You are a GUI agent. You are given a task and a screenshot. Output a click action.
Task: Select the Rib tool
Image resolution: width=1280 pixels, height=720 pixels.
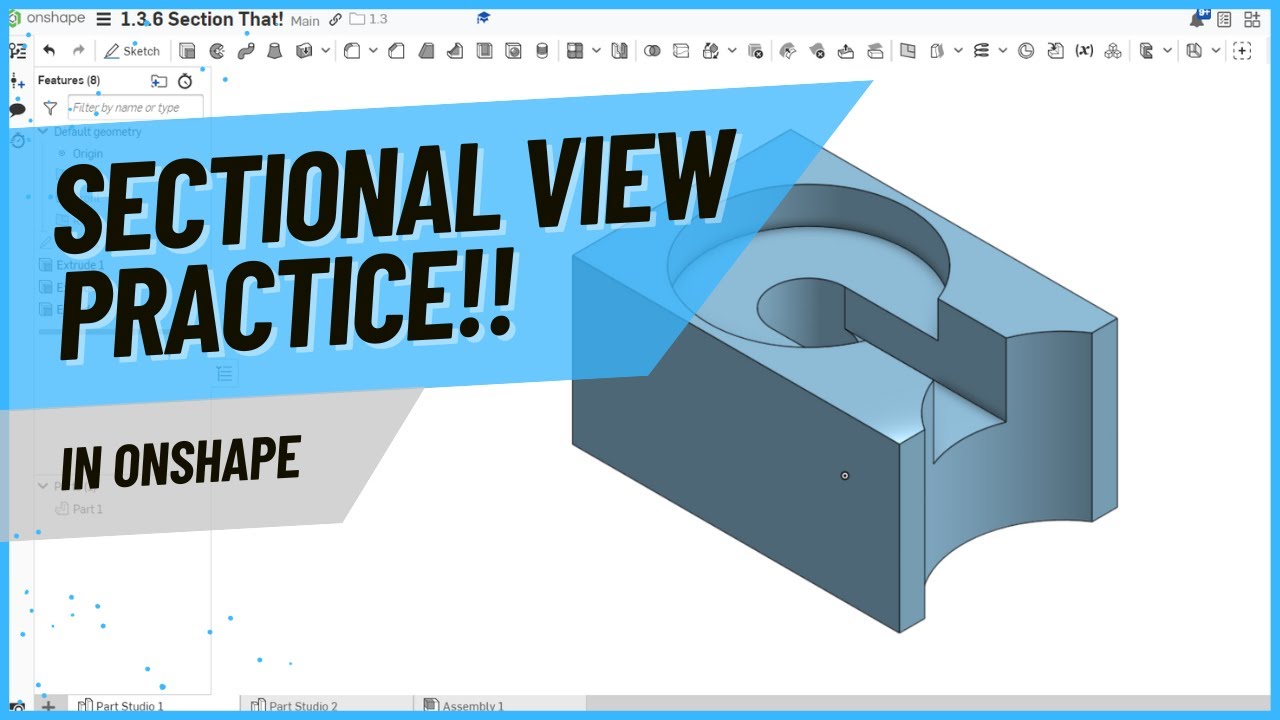(x=455, y=51)
